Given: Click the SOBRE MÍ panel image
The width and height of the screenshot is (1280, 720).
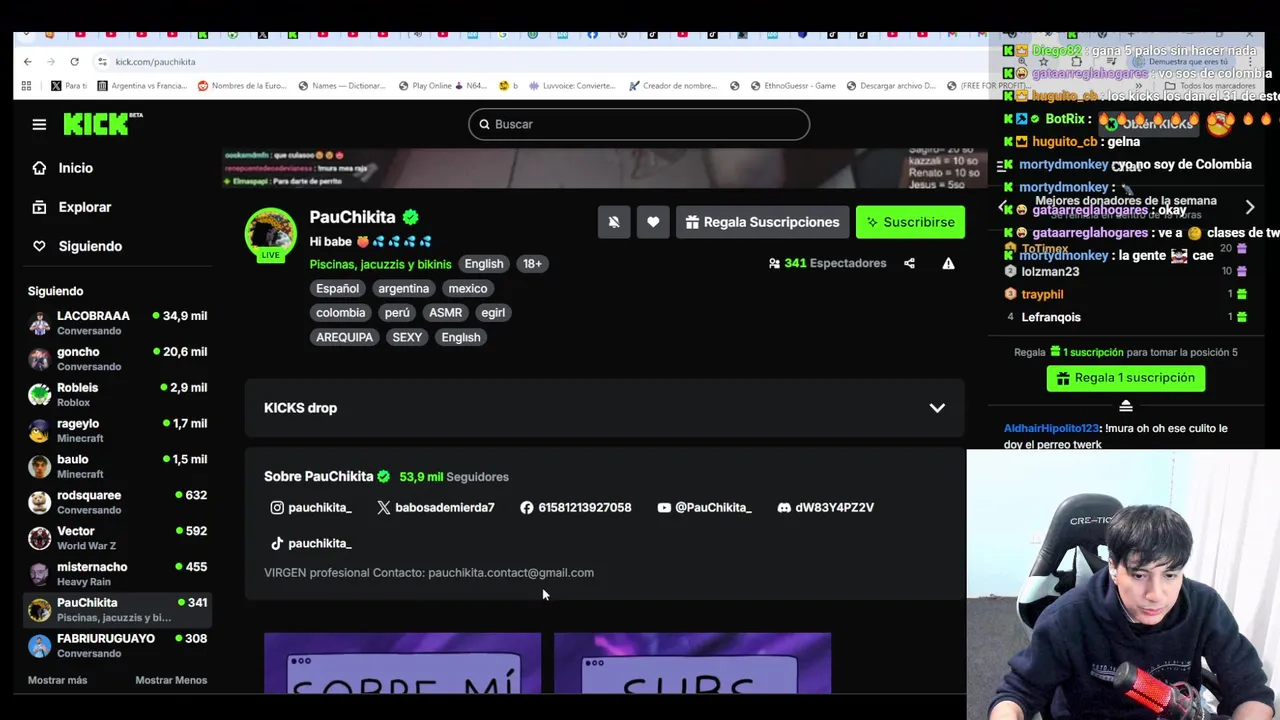Looking at the screenshot, I should [x=402, y=663].
